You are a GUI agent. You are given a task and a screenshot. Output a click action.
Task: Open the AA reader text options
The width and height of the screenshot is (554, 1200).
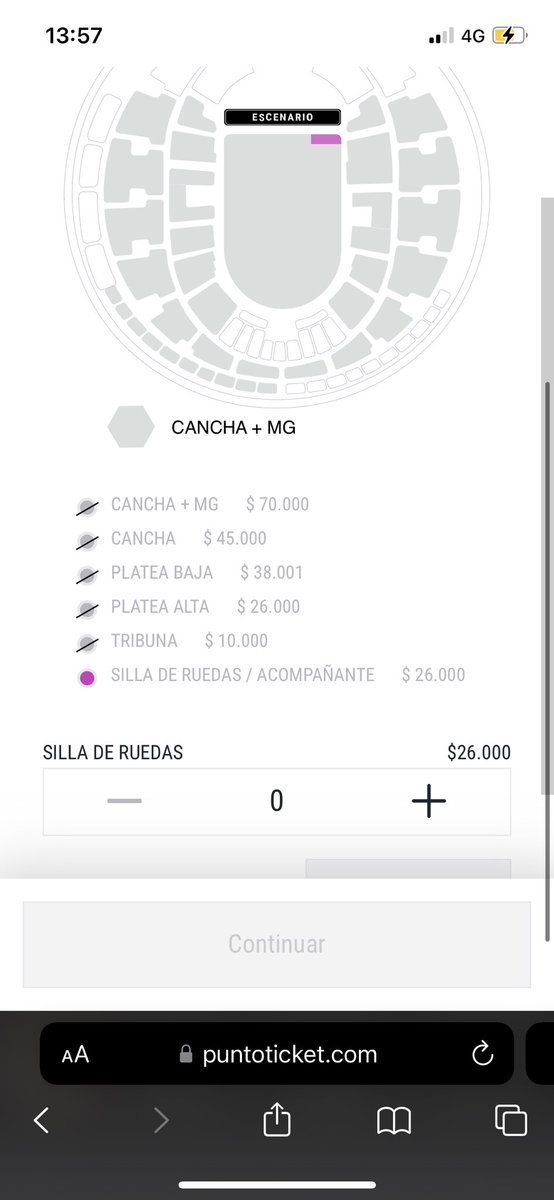tap(75, 1055)
